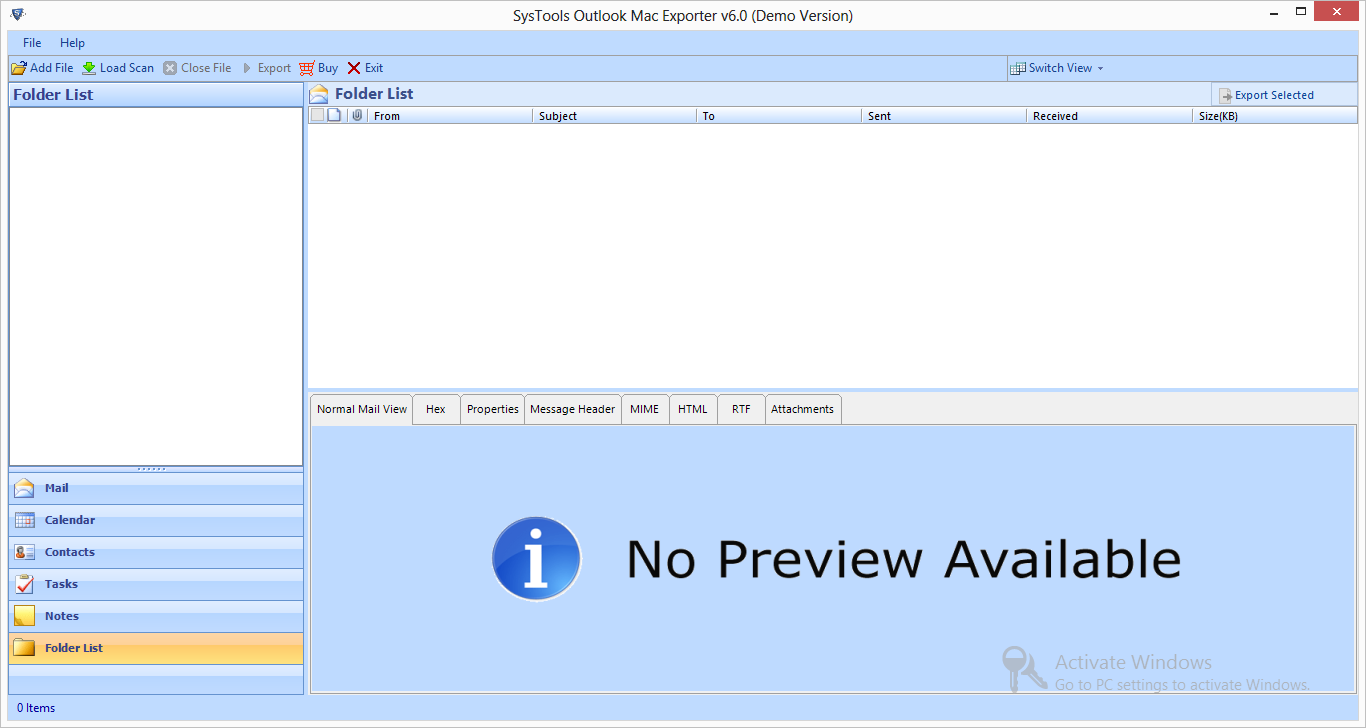Click the Add File toolbar label

pyautogui.click(x=52, y=68)
